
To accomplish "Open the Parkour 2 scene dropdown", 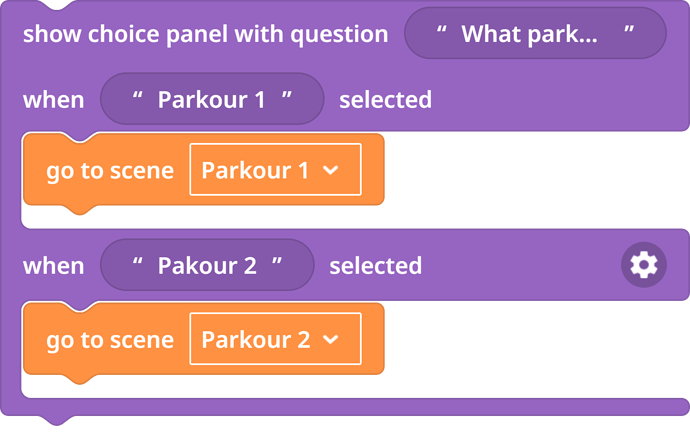I will [275, 339].
